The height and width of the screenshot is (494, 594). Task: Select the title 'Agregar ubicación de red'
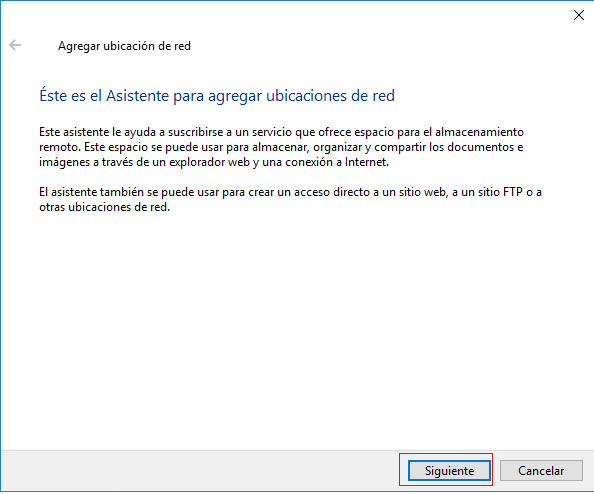[x=124, y=46]
